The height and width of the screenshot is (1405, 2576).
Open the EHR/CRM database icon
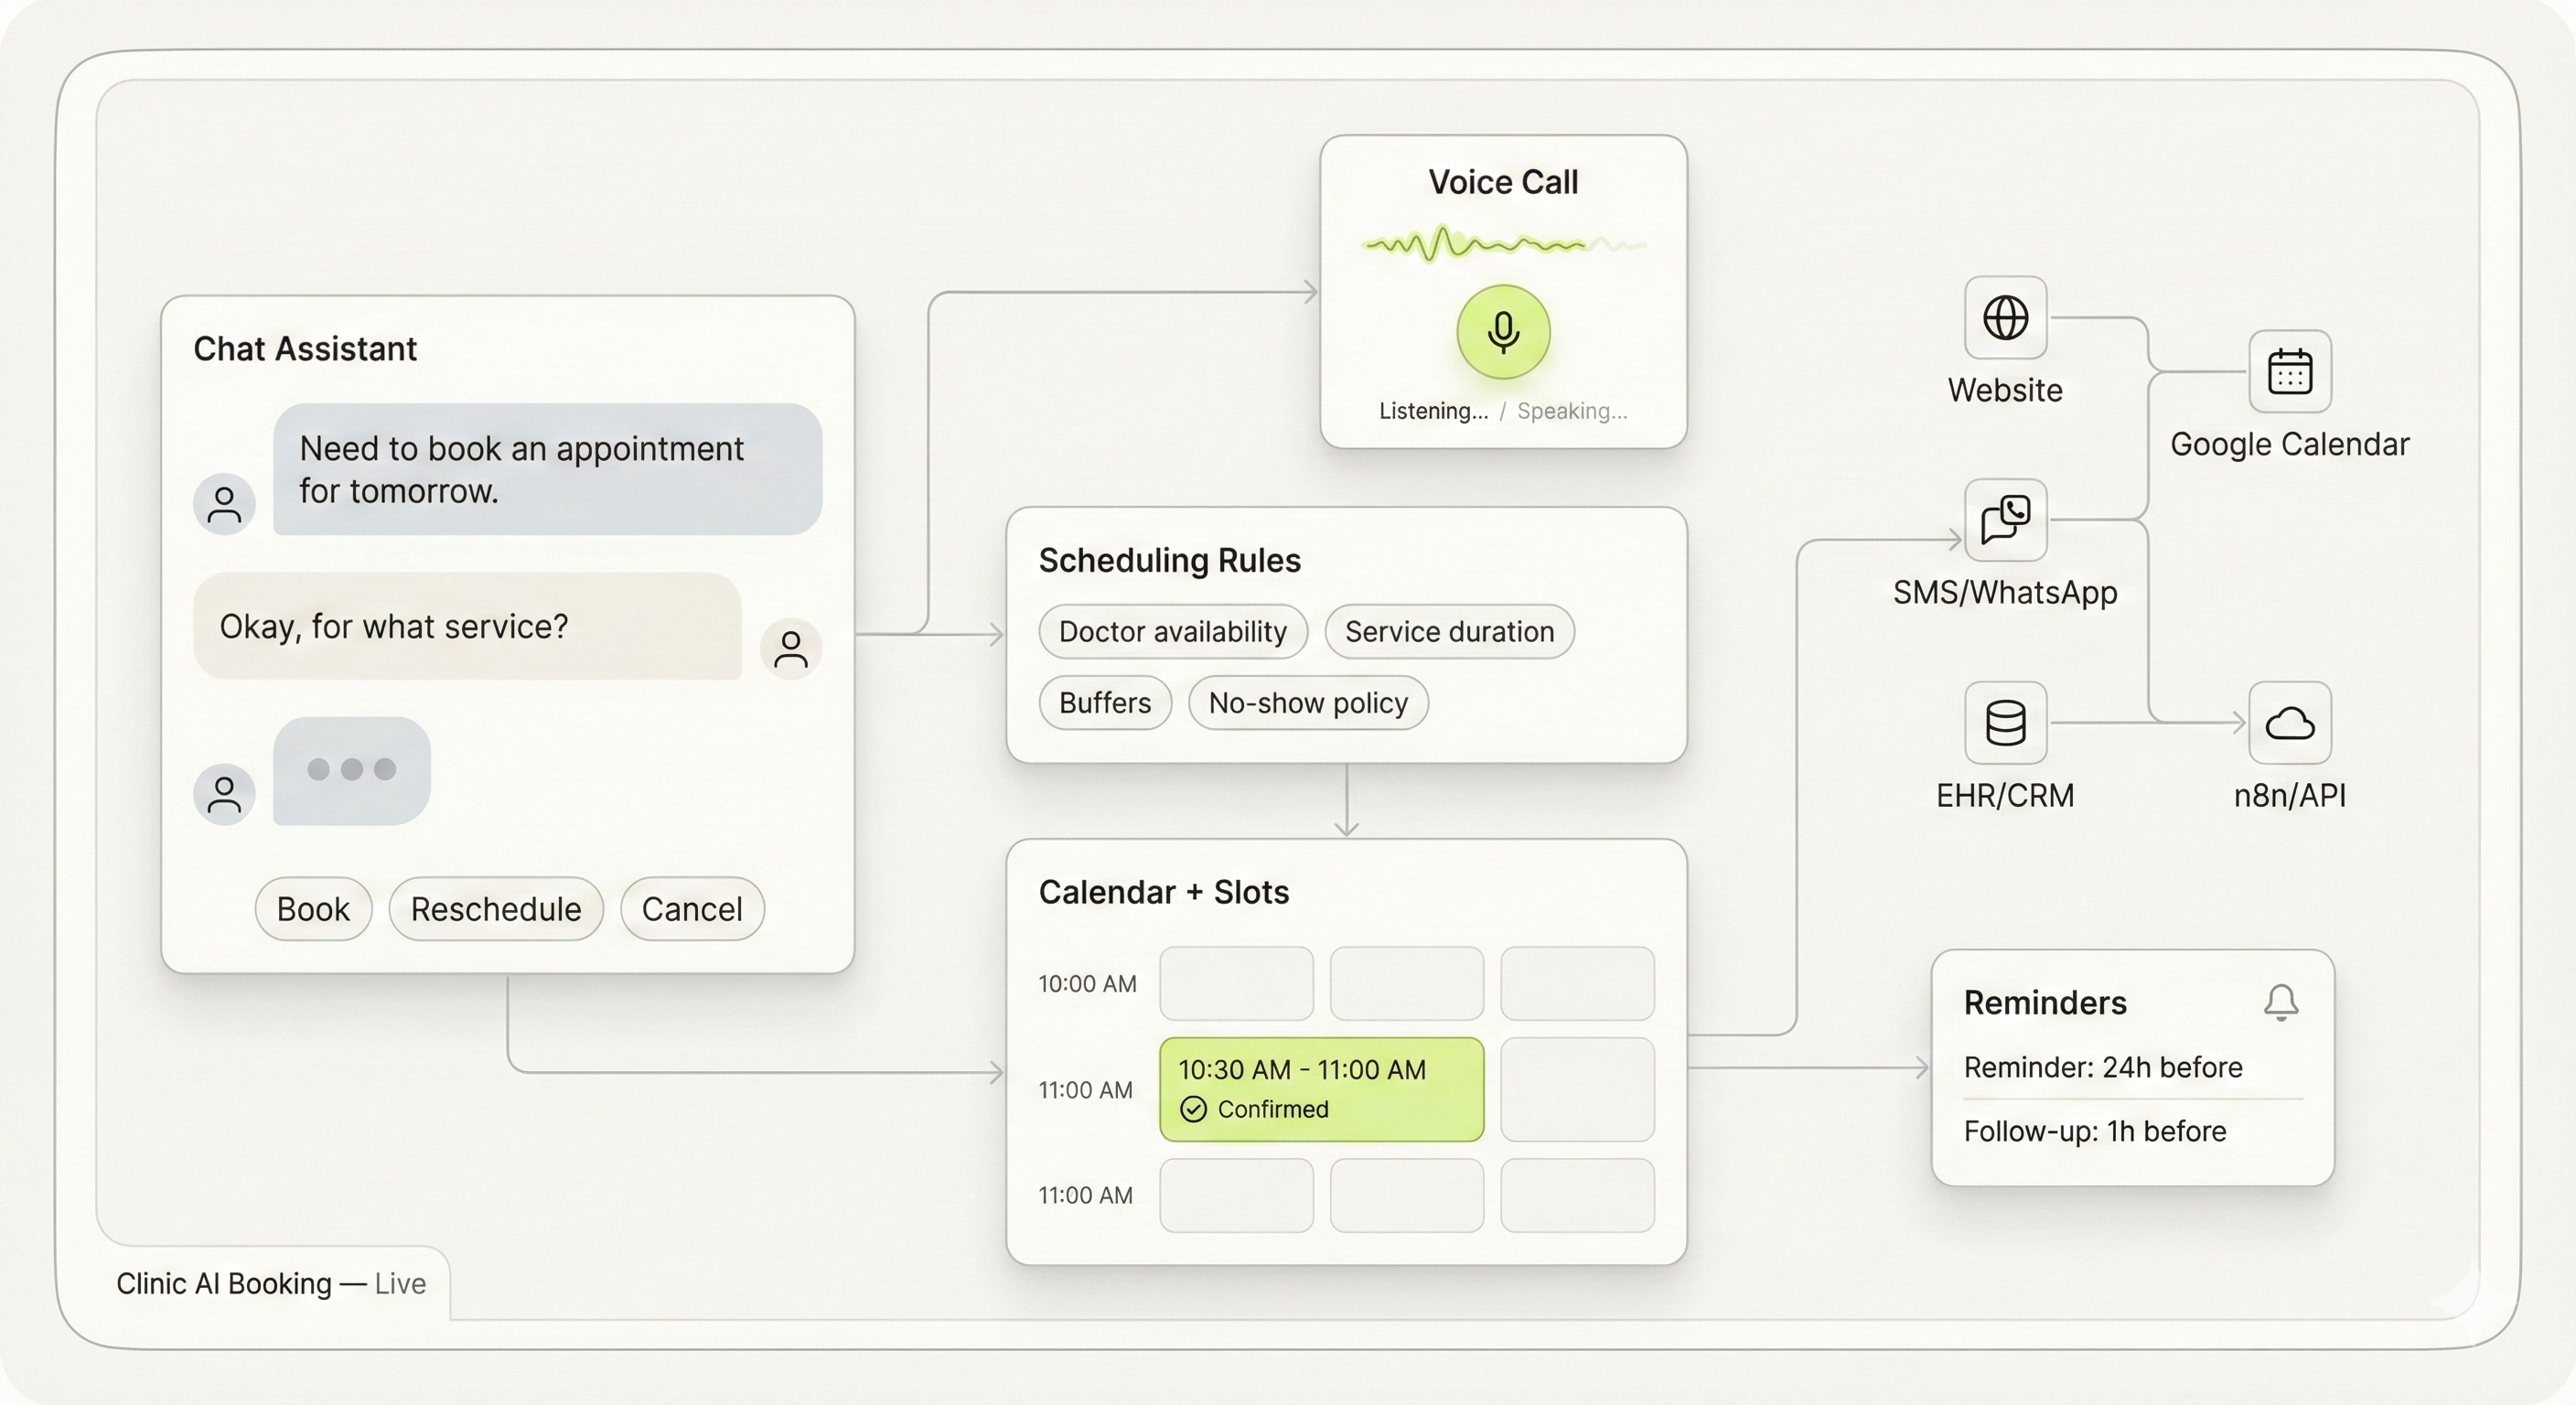(2004, 723)
